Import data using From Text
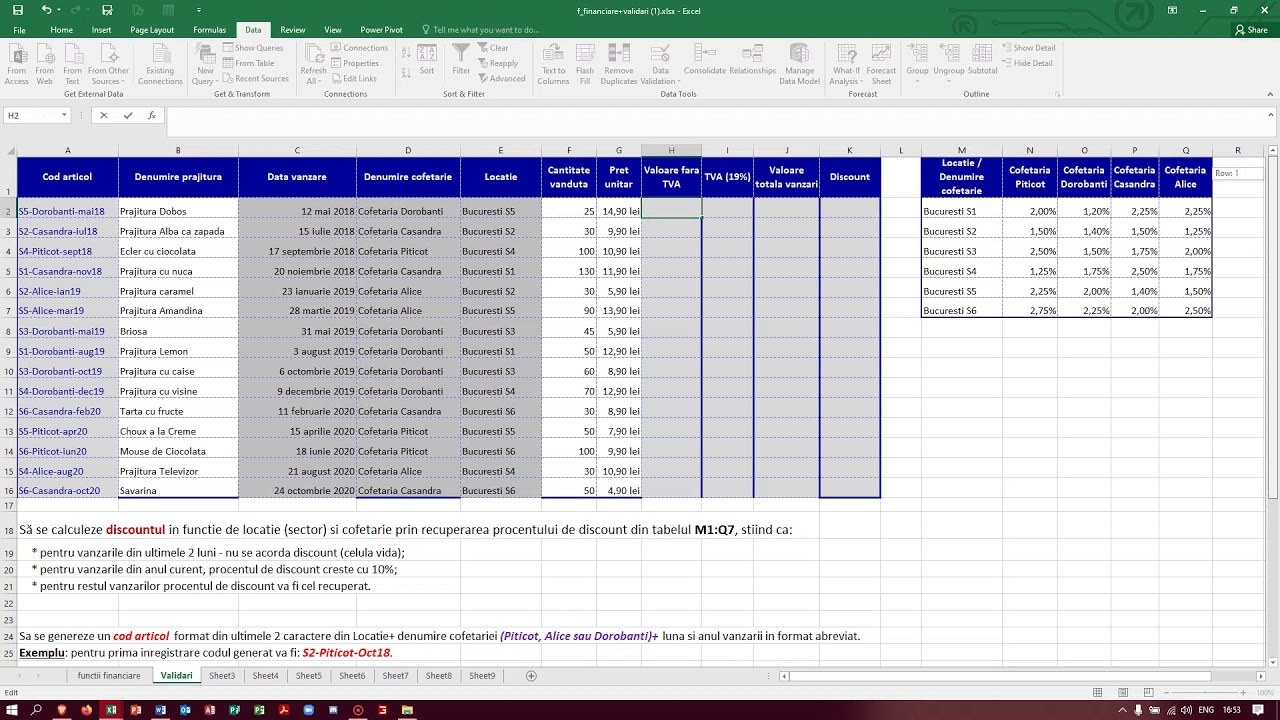Viewport: 1280px width, 720px height. [x=72, y=63]
